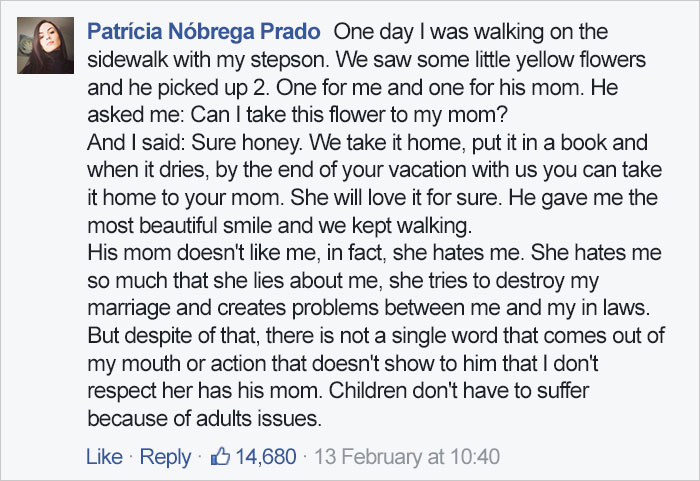View the 14,680 people who liked

click(x=264, y=457)
